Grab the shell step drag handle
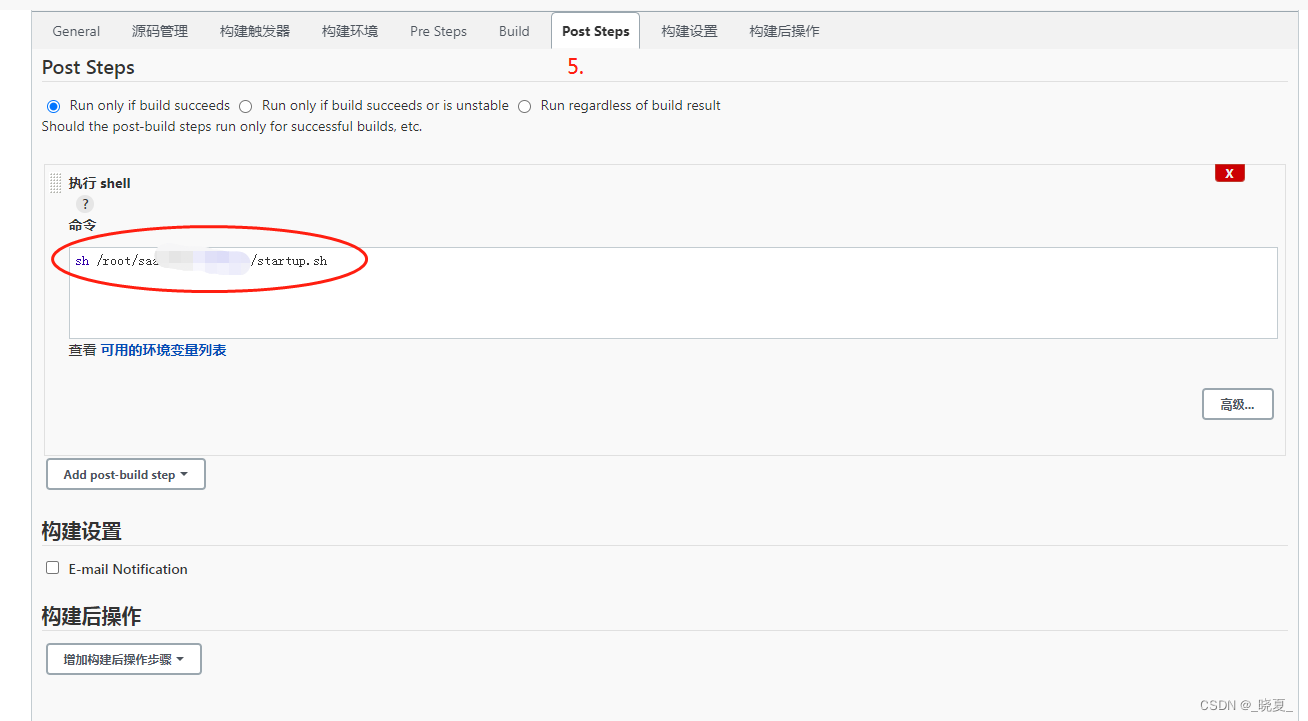This screenshot has height=721, width=1308. coord(56,183)
